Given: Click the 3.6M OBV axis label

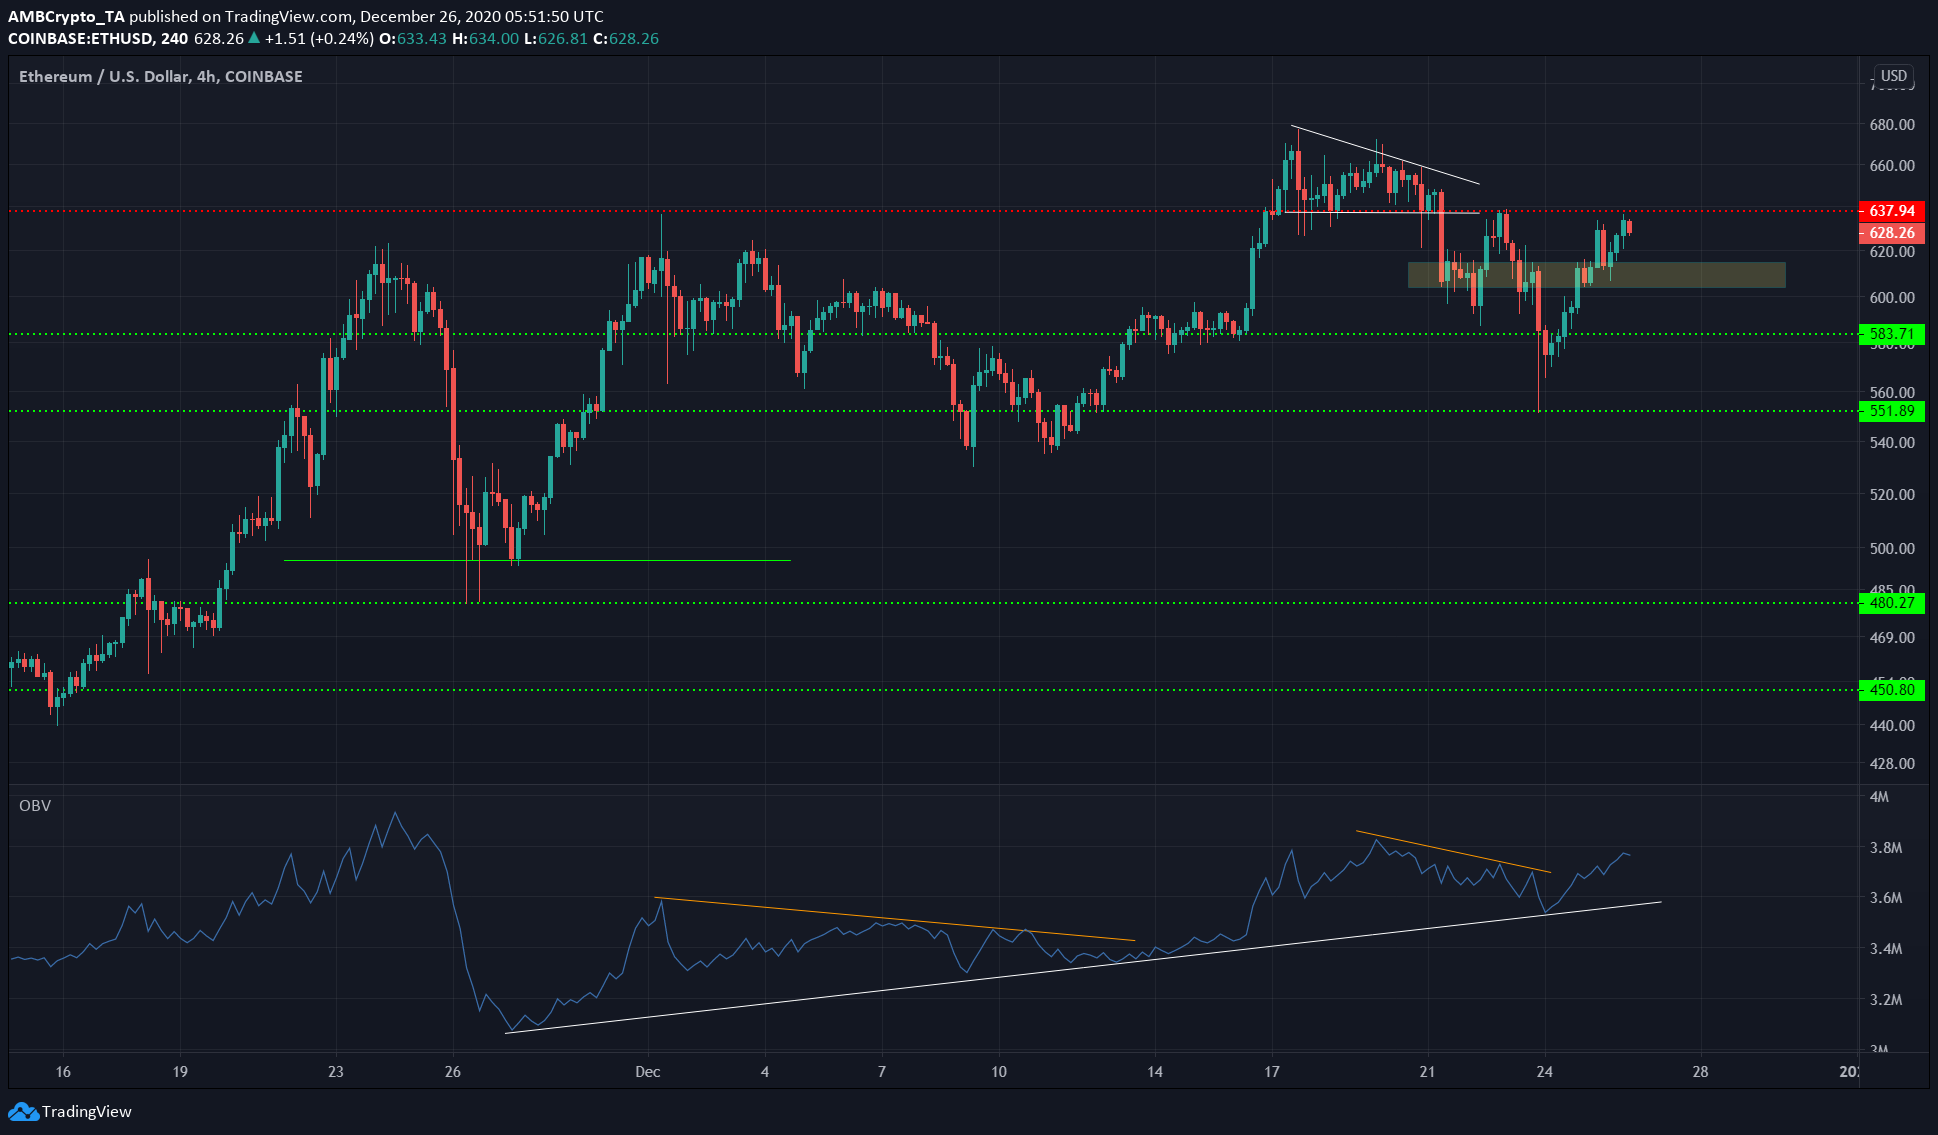Looking at the screenshot, I should tap(1885, 898).
